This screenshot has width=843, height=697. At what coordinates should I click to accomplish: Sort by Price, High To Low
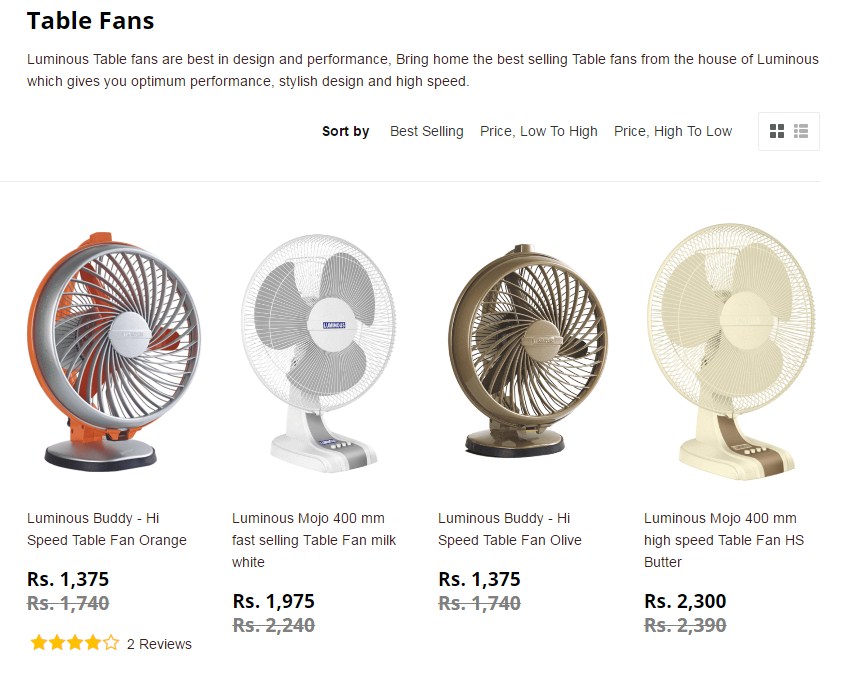tap(672, 131)
